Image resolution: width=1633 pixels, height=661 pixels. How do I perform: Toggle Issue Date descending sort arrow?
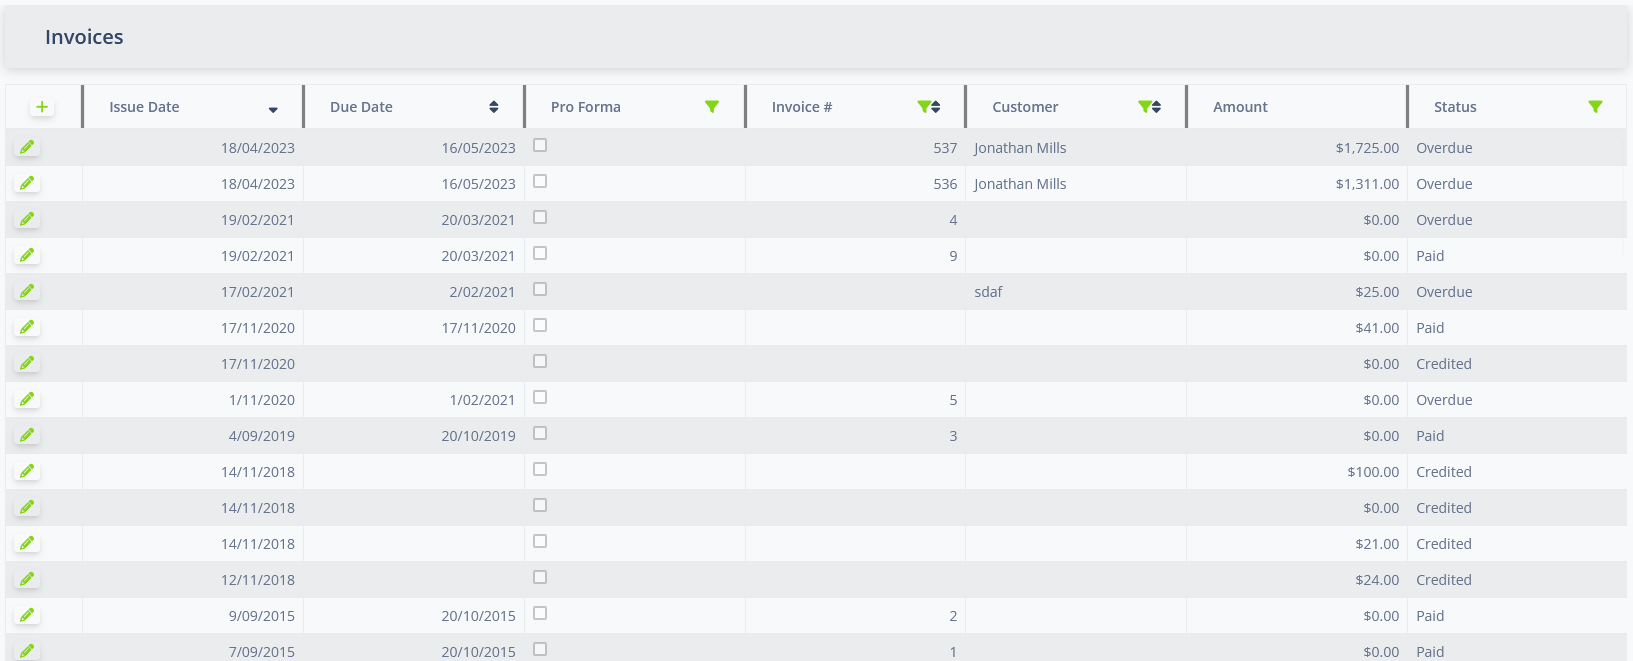click(x=273, y=109)
